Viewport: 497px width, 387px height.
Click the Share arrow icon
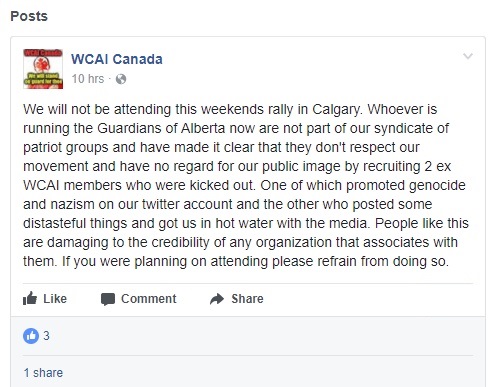click(x=217, y=299)
